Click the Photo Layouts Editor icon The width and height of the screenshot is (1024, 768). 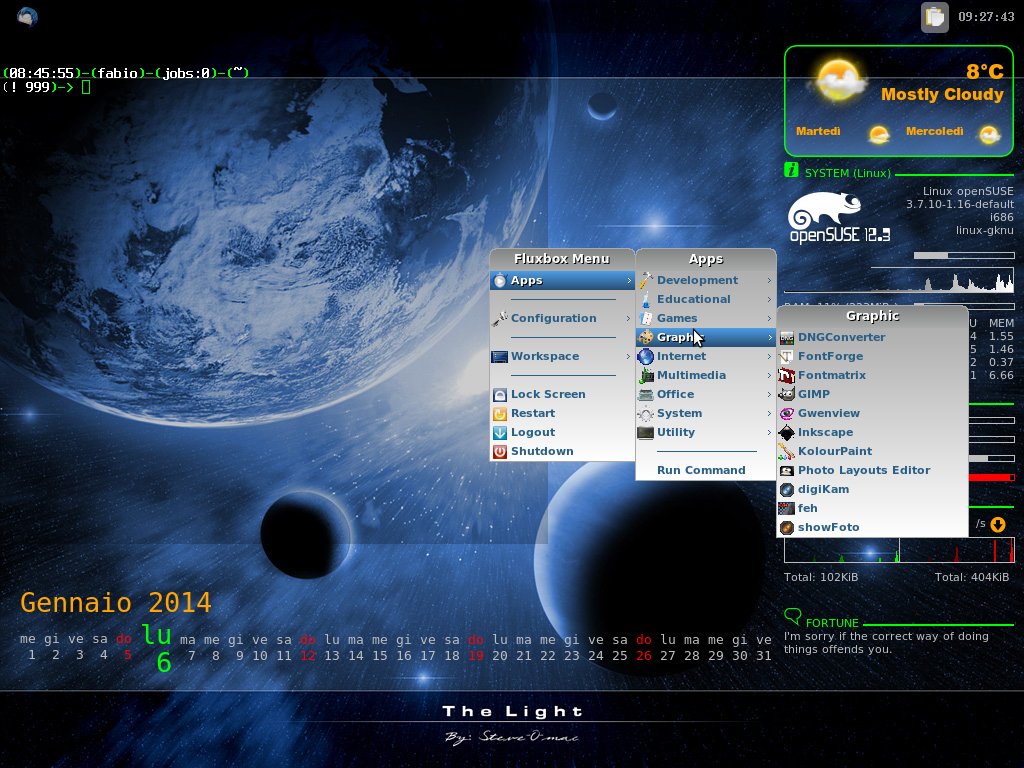coord(787,470)
